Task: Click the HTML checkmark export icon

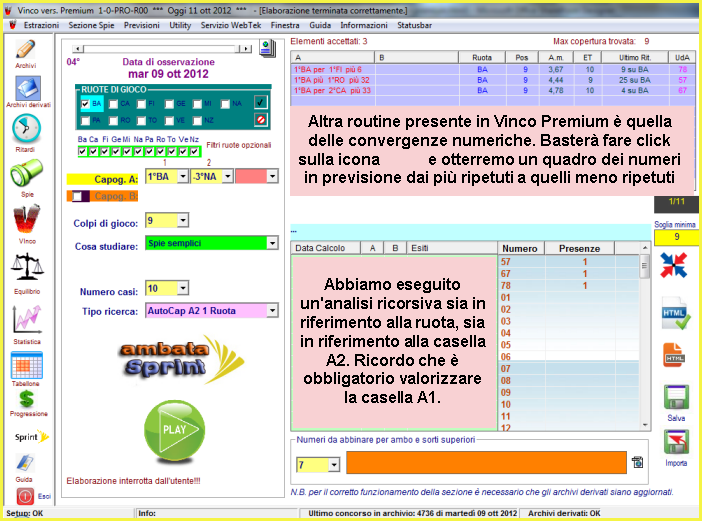Action: [x=676, y=314]
